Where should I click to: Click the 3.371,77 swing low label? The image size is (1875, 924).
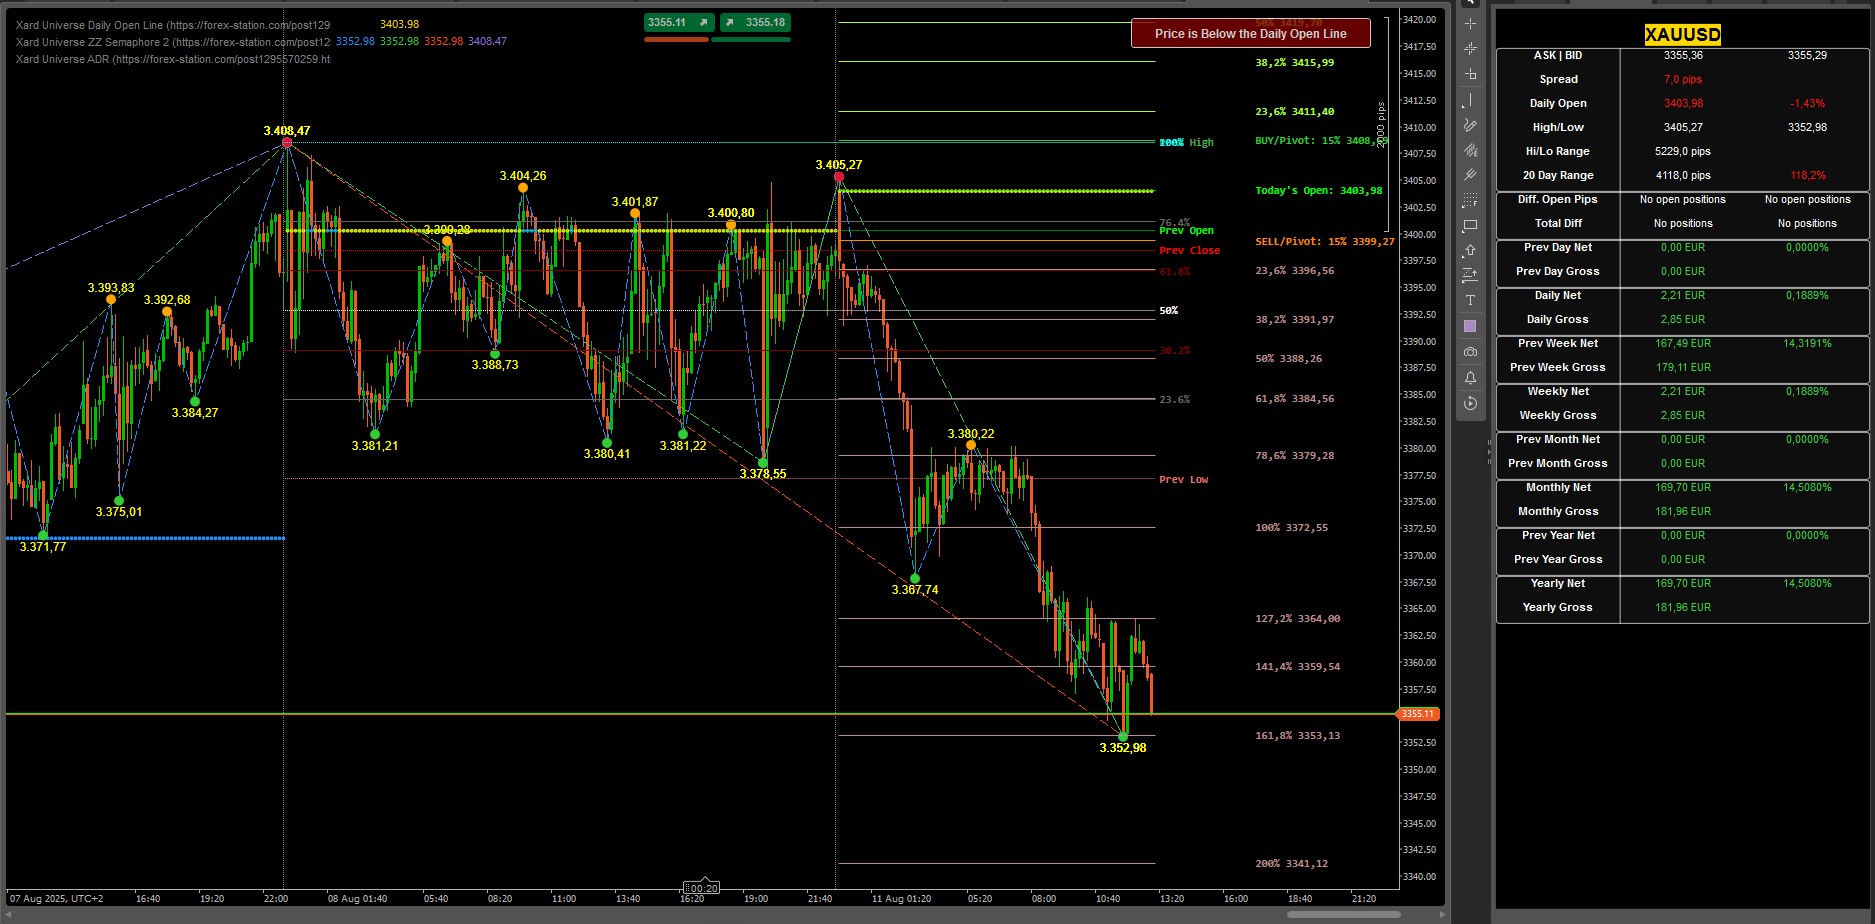[43, 547]
